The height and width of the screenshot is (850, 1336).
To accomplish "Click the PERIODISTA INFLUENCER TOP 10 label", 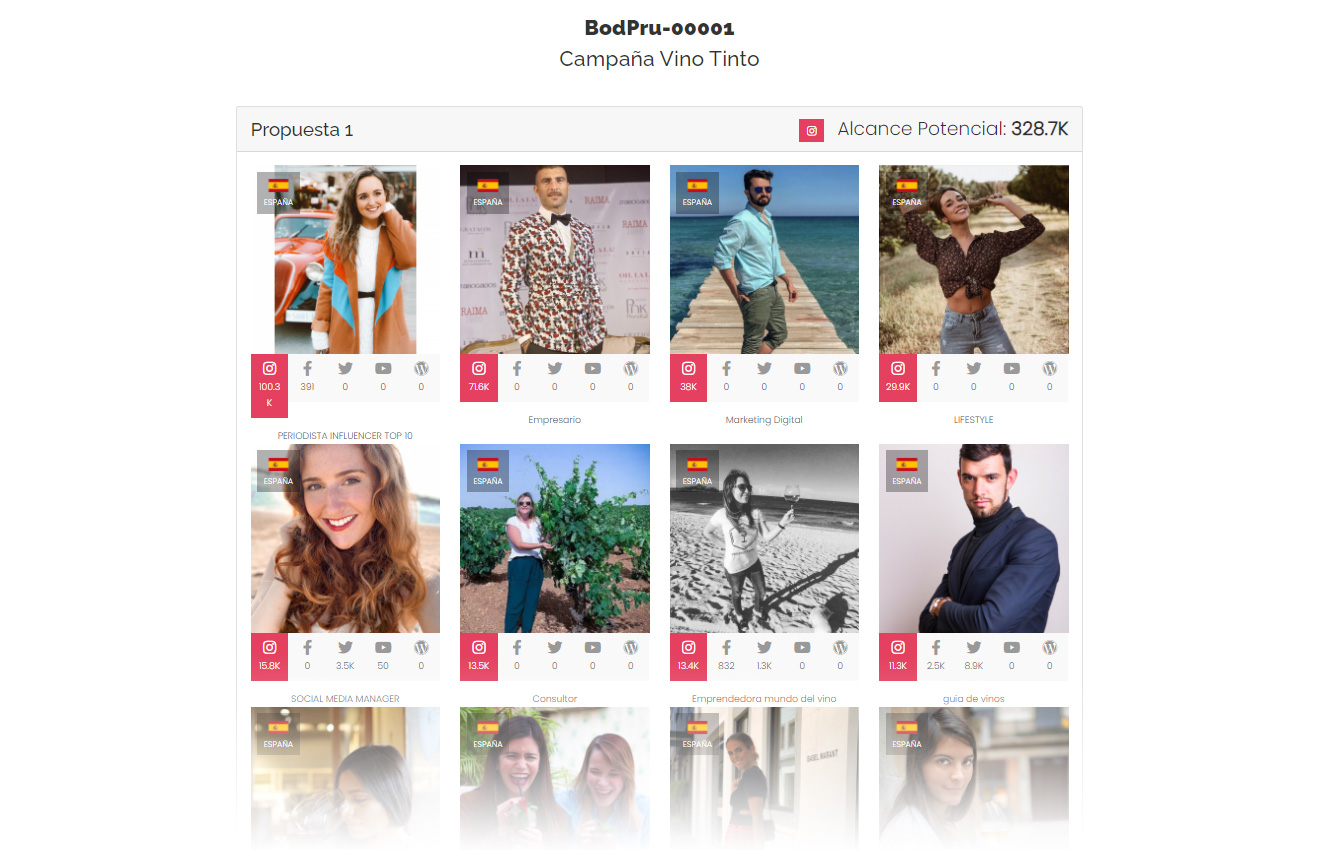I will pos(345,436).
